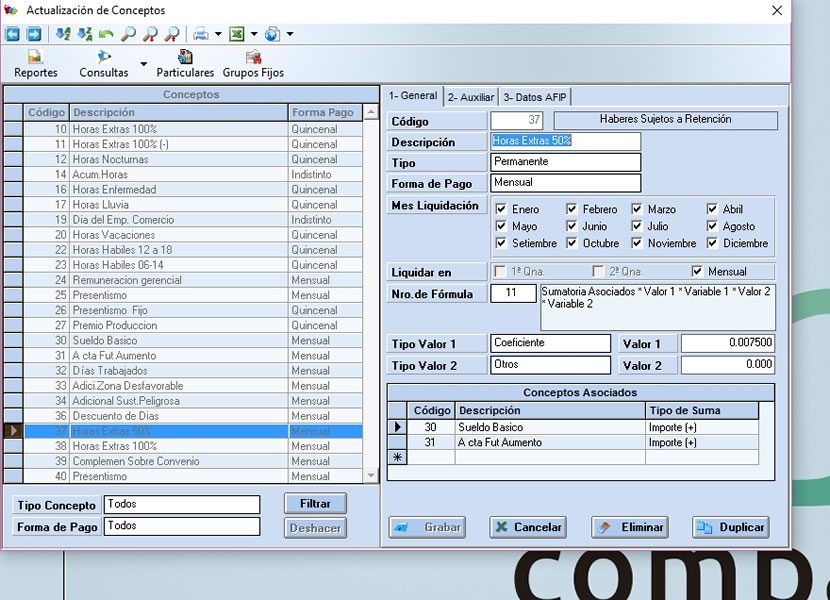This screenshot has width=830, height=600.
Task: Uncheck the Febrero month checkbox
Action: click(572, 209)
